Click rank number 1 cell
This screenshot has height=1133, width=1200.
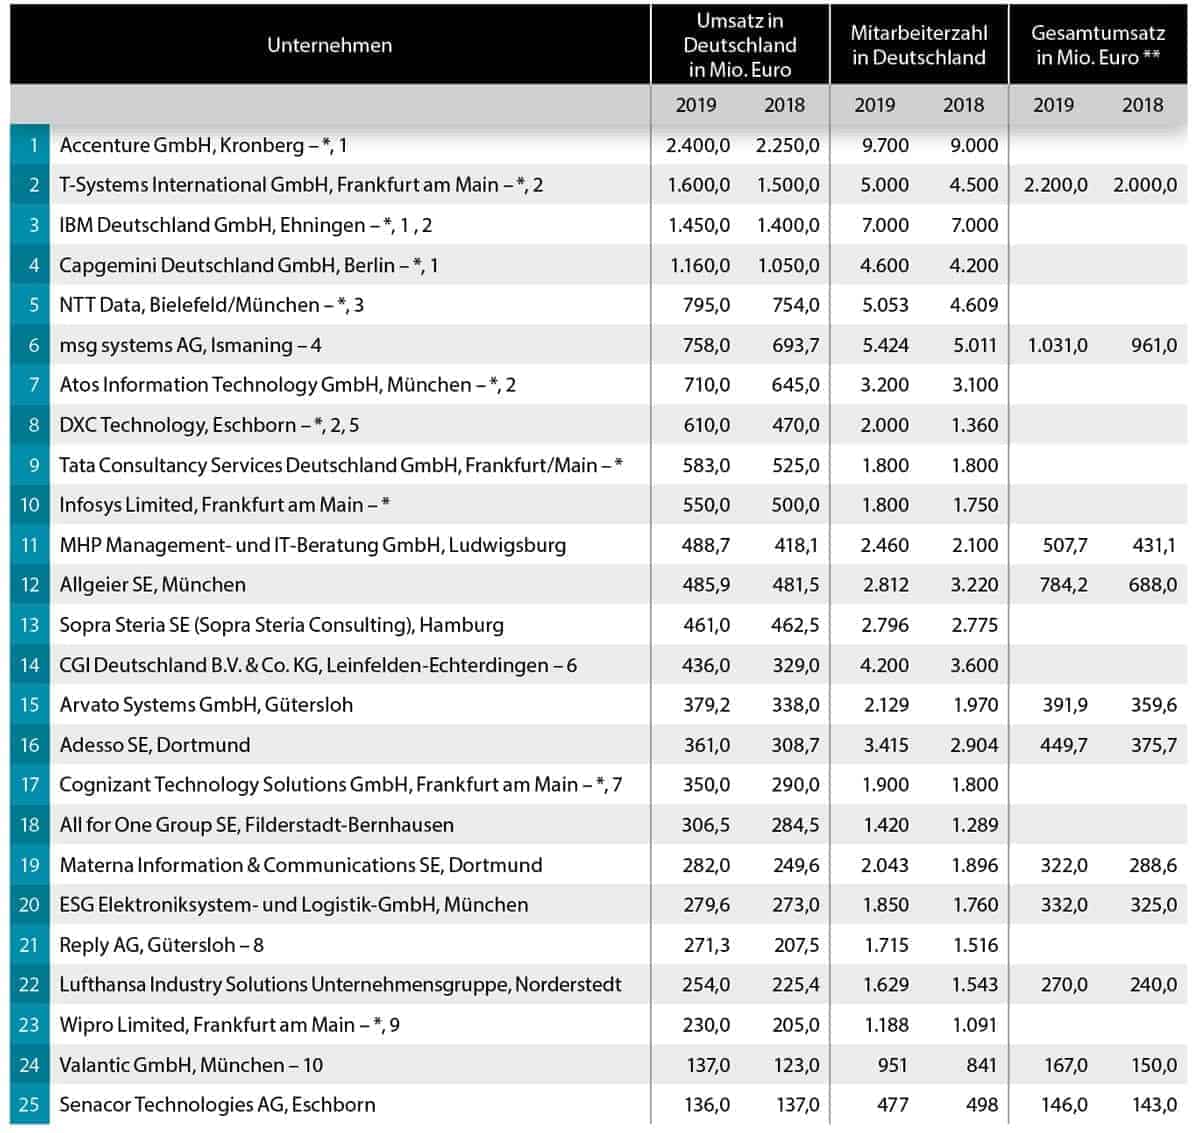(30, 145)
